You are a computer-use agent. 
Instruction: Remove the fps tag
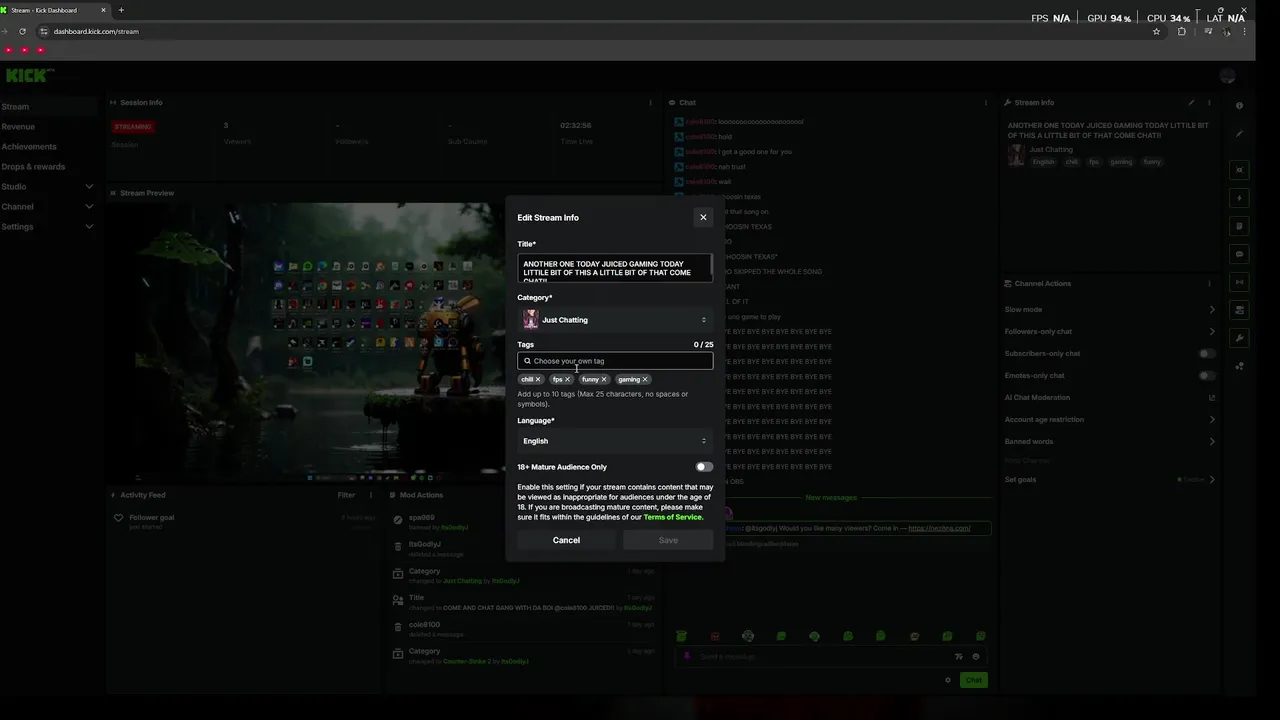[x=567, y=379]
